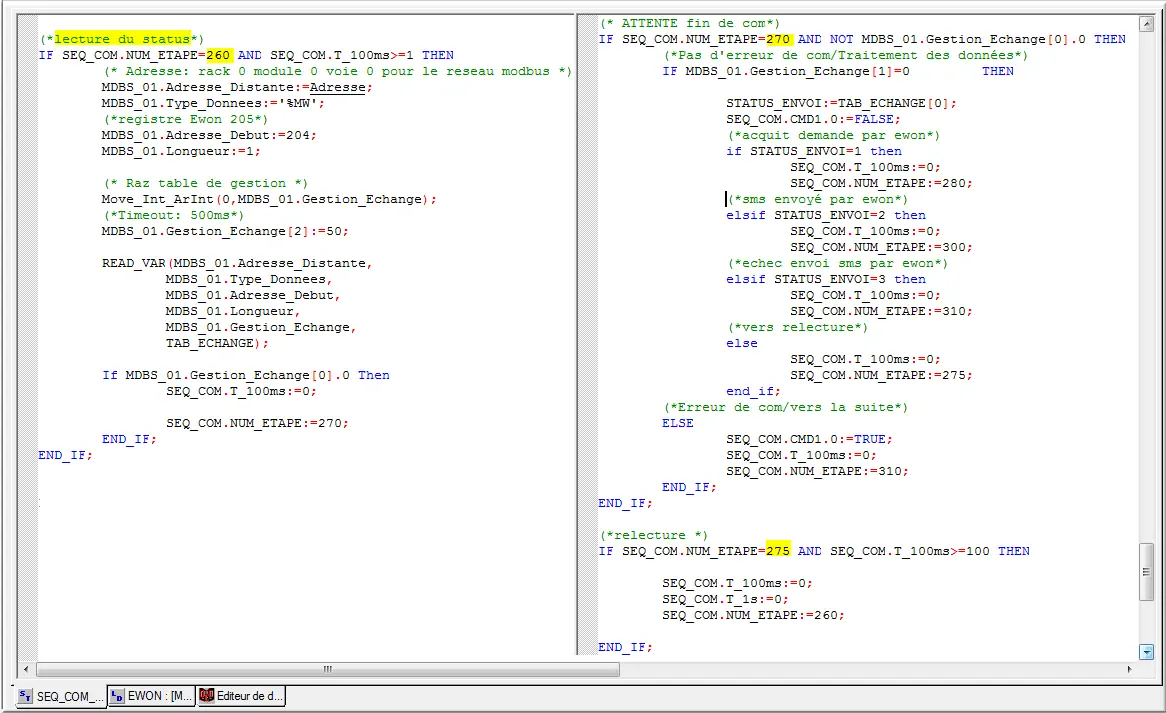Click the horizontal scrollbar right arrow
The image size is (1166, 713).
point(1129,669)
